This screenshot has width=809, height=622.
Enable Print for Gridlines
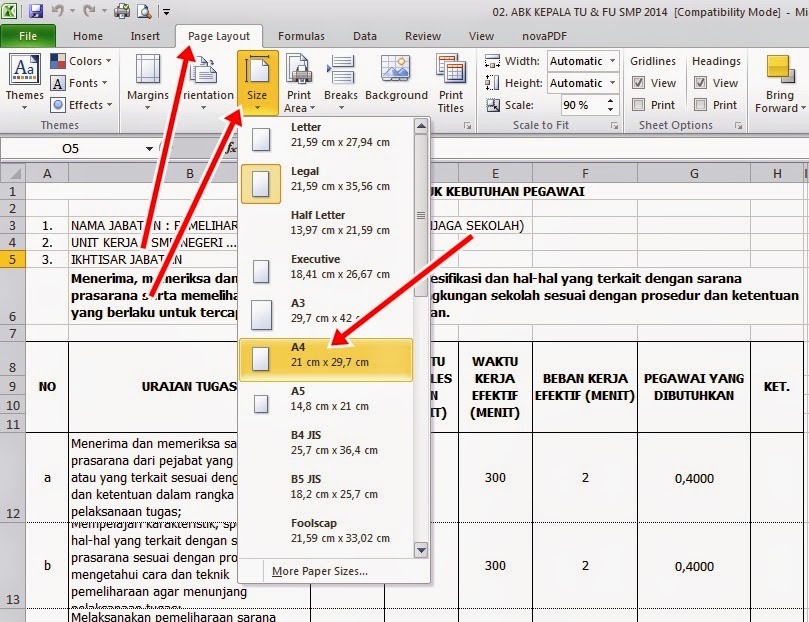[640, 102]
